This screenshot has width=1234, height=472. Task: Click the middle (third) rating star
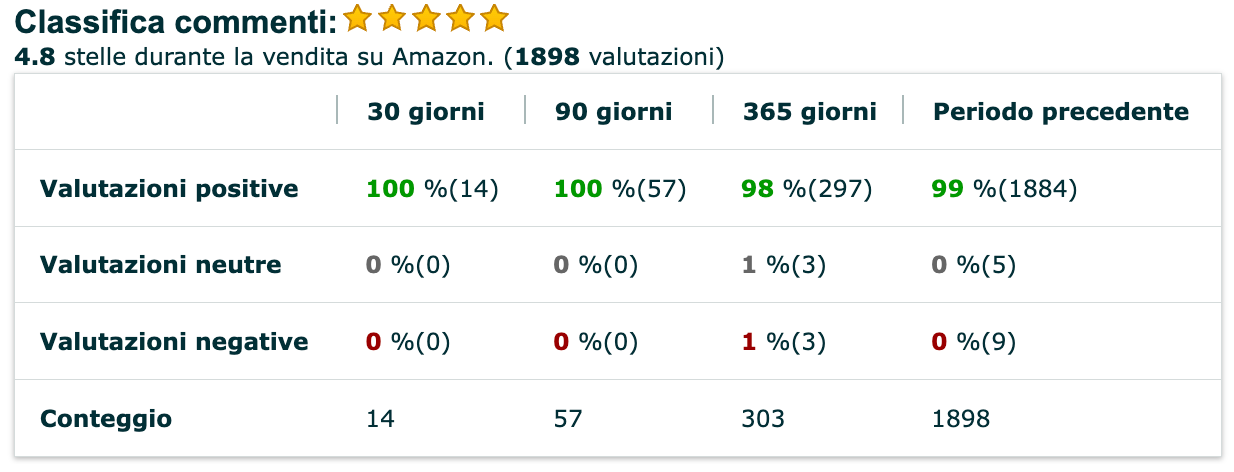426,18
